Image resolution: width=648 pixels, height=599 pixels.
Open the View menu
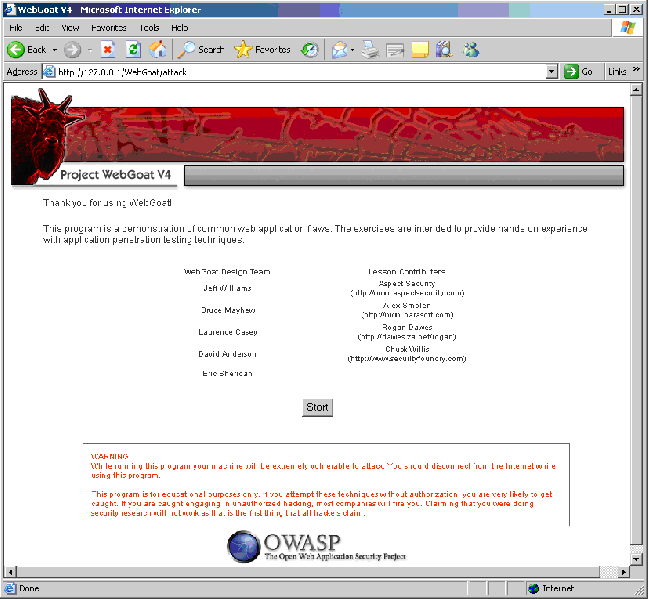(70, 28)
